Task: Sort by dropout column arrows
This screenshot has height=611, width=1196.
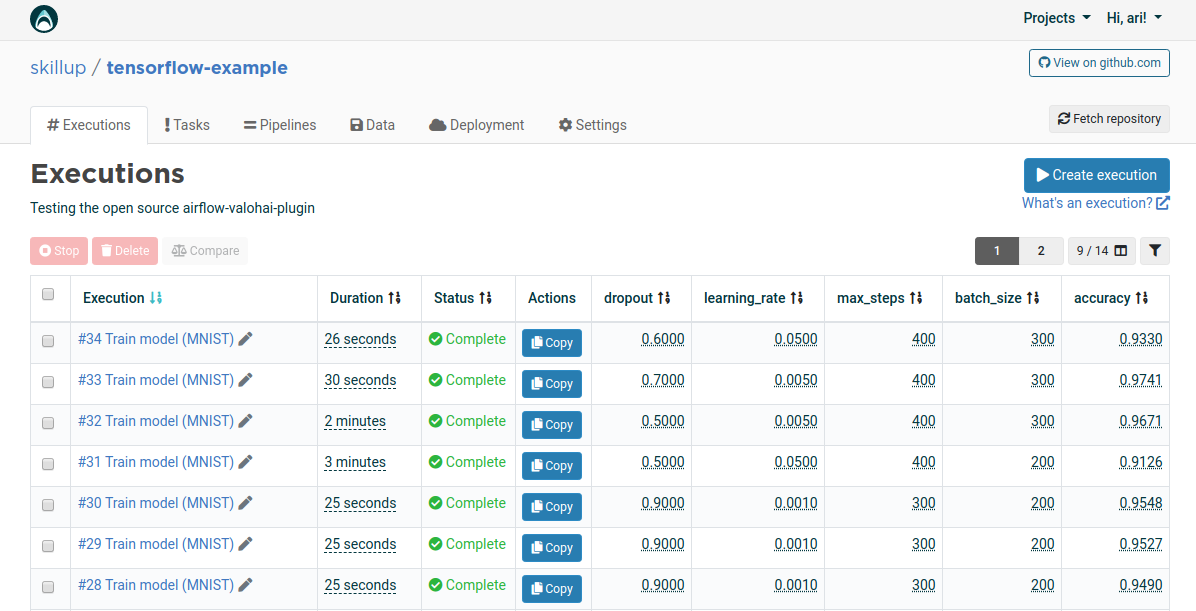Action: (x=664, y=298)
